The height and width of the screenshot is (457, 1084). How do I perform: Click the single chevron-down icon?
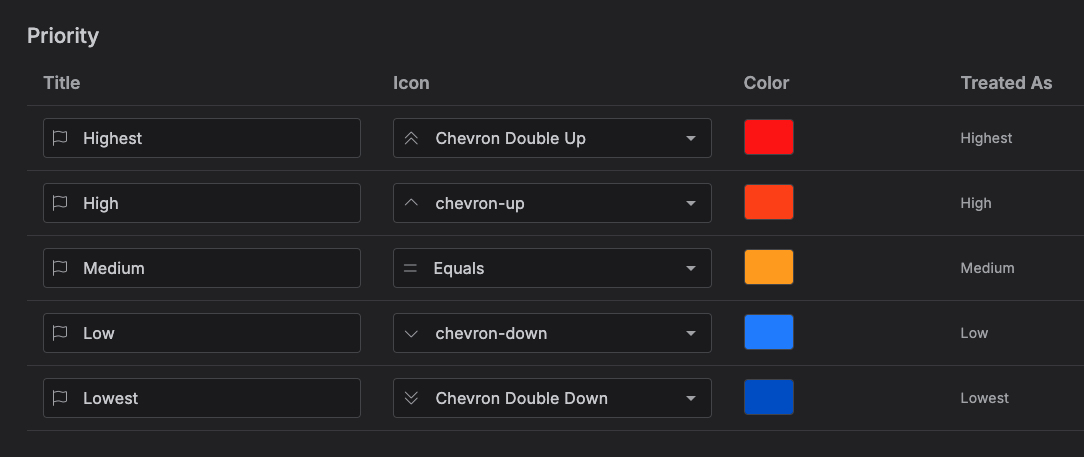pos(411,334)
